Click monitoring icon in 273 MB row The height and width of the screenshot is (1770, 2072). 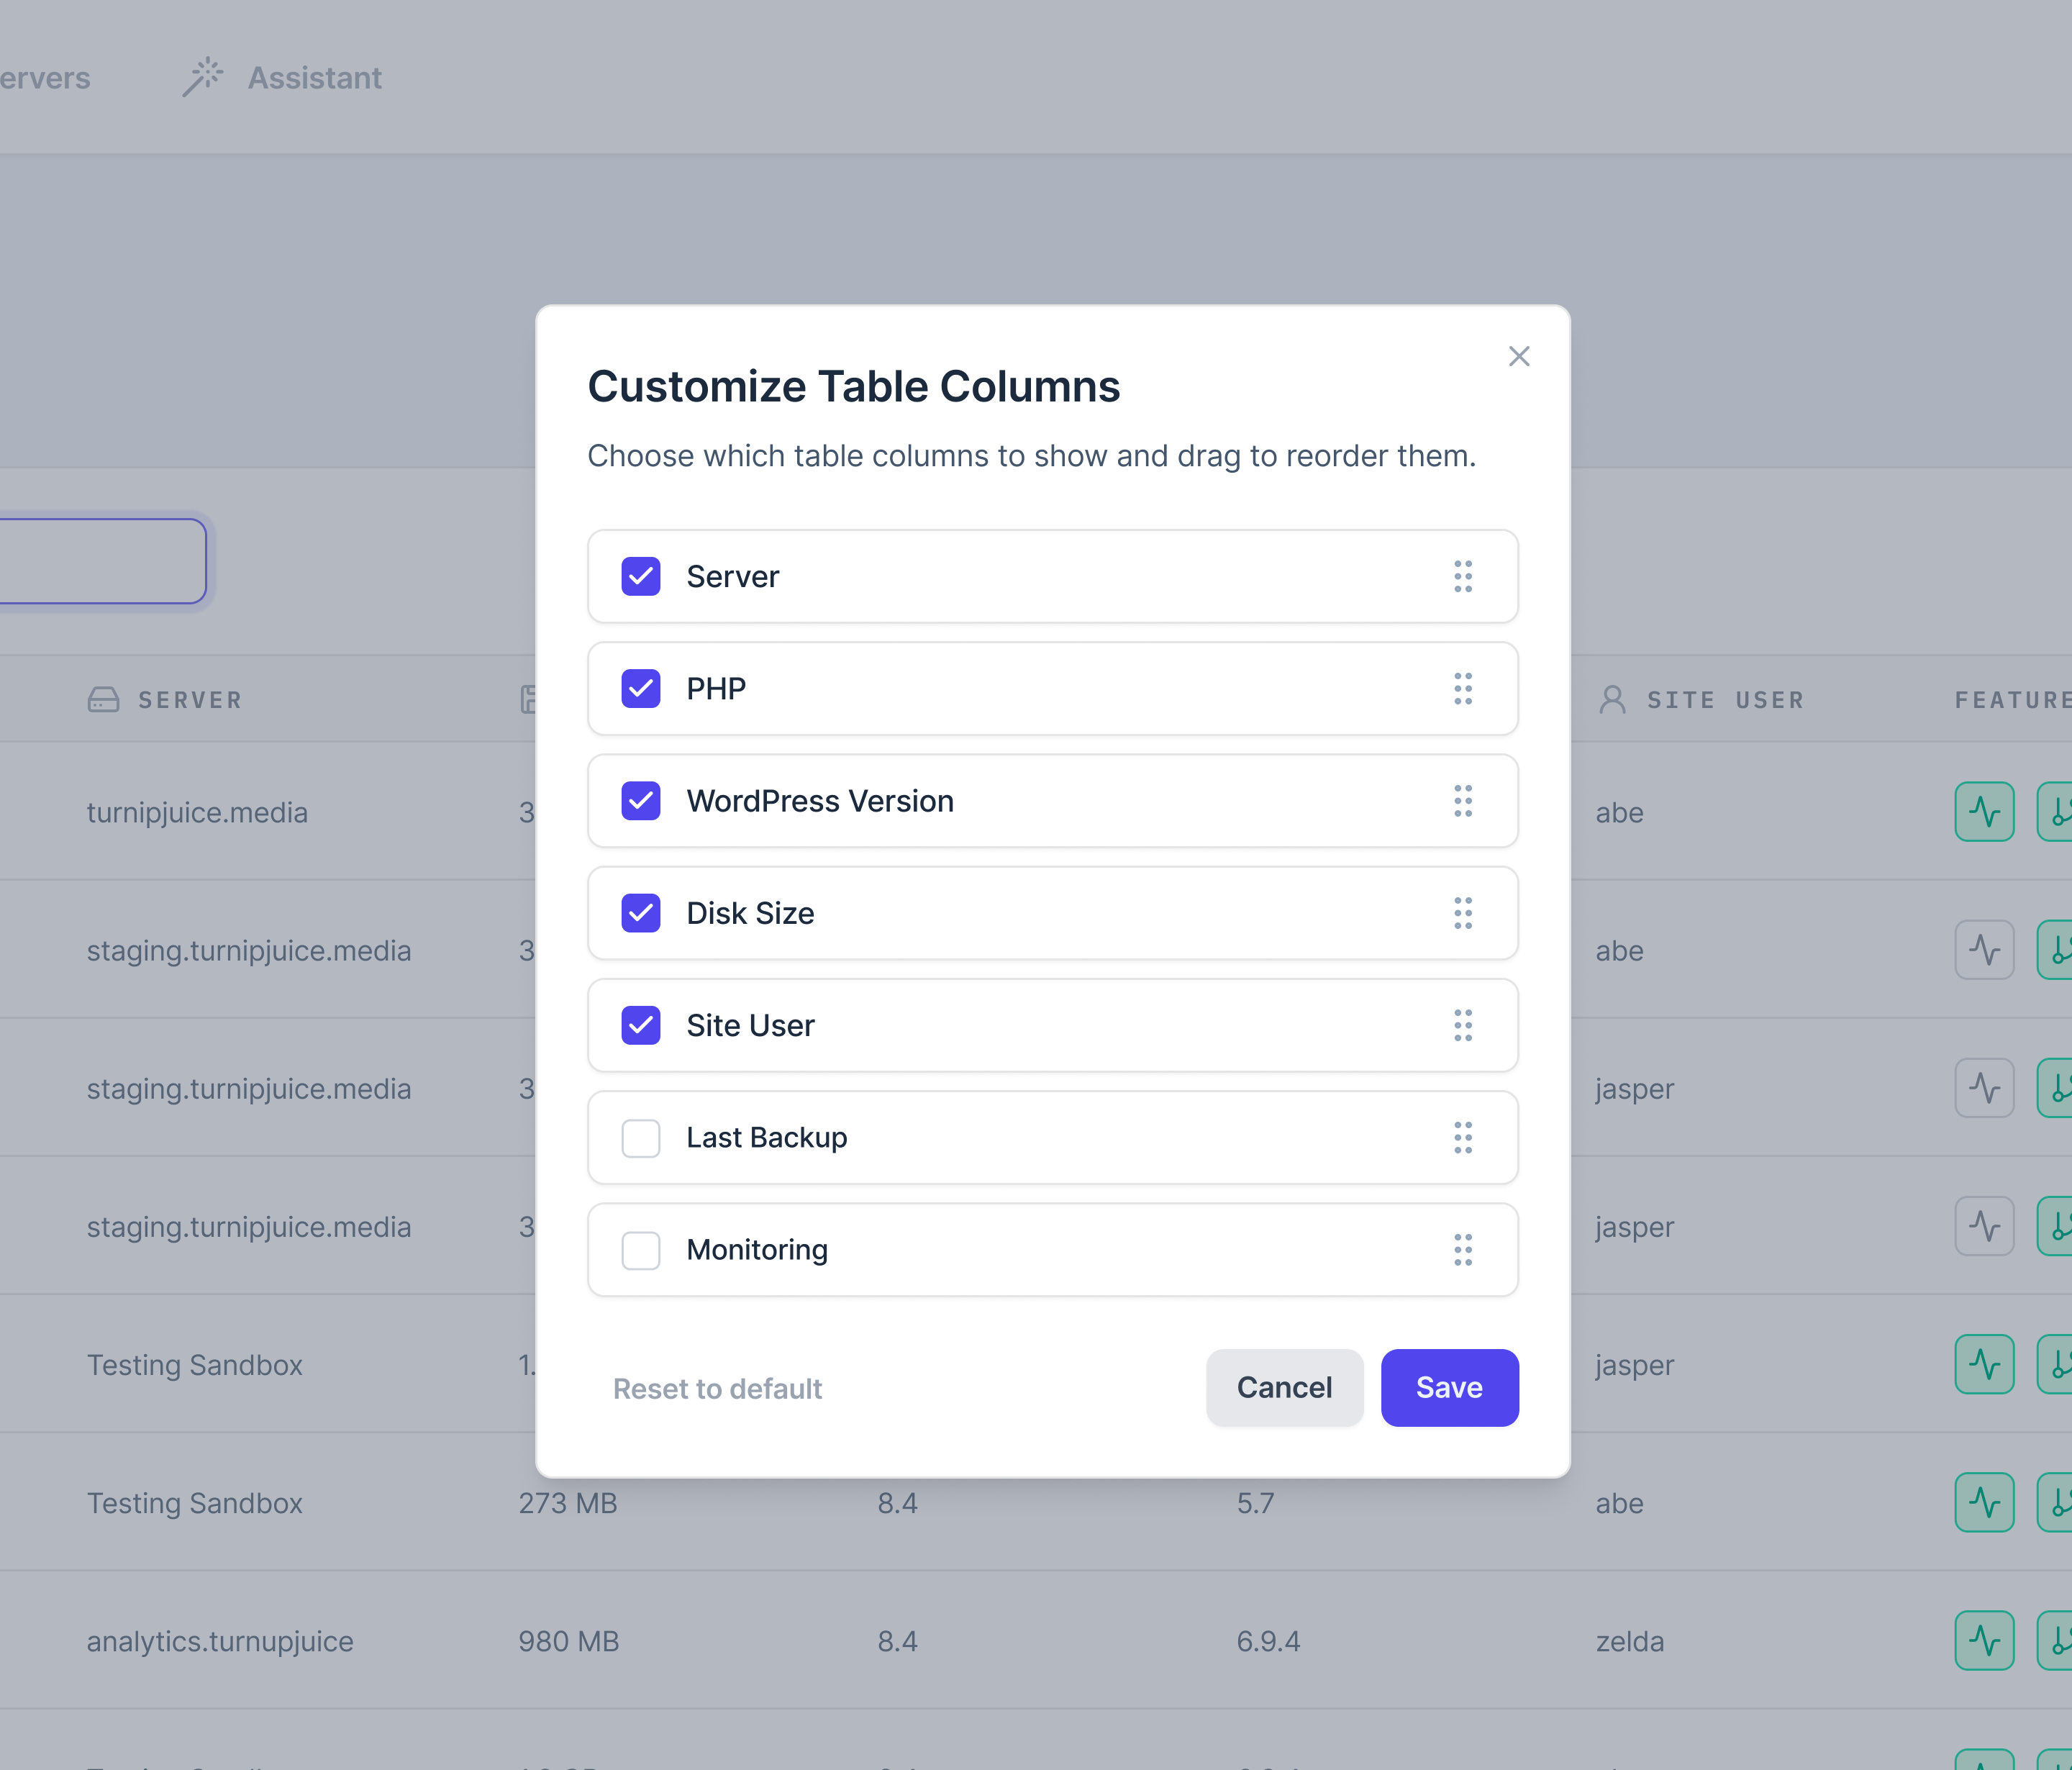coord(1984,1502)
